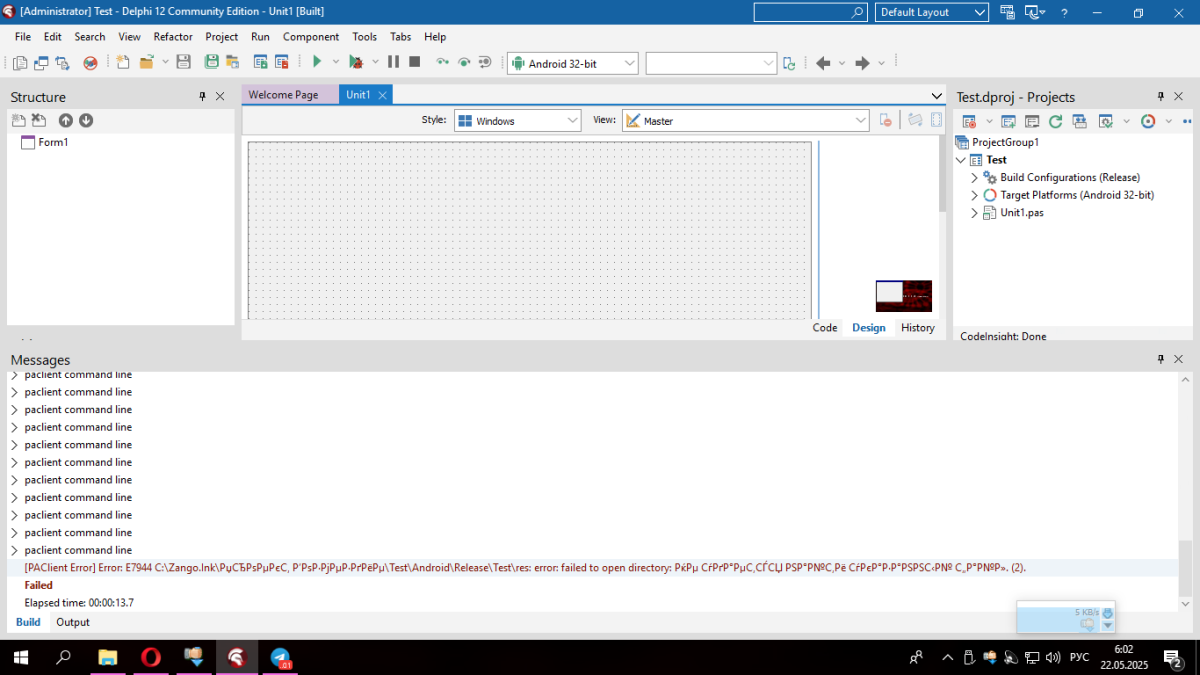The width and height of the screenshot is (1200, 675).
Task: Click the Run Until Return debug icon
Action: coord(485,62)
